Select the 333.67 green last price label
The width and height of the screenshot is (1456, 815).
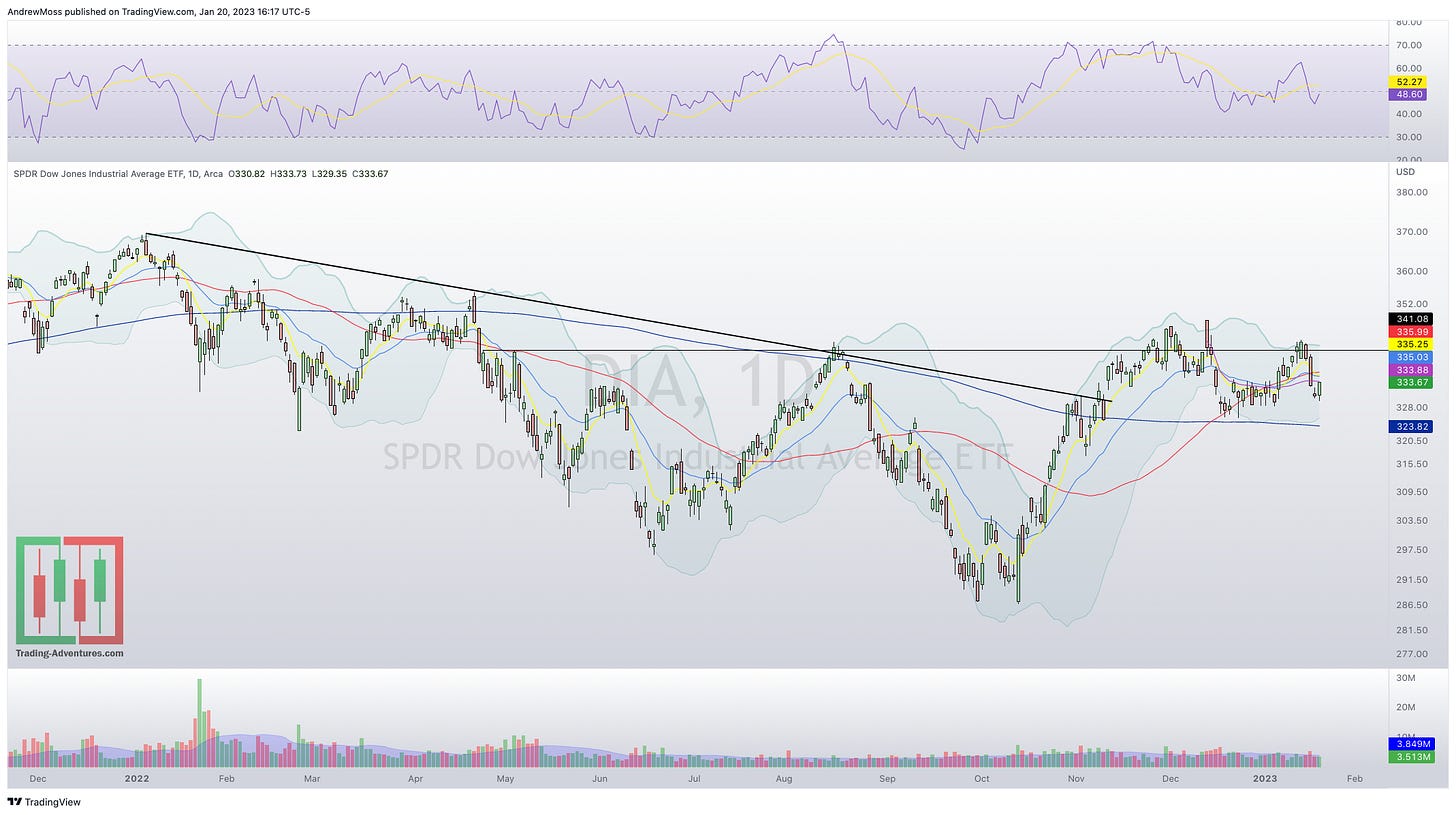(x=1410, y=383)
